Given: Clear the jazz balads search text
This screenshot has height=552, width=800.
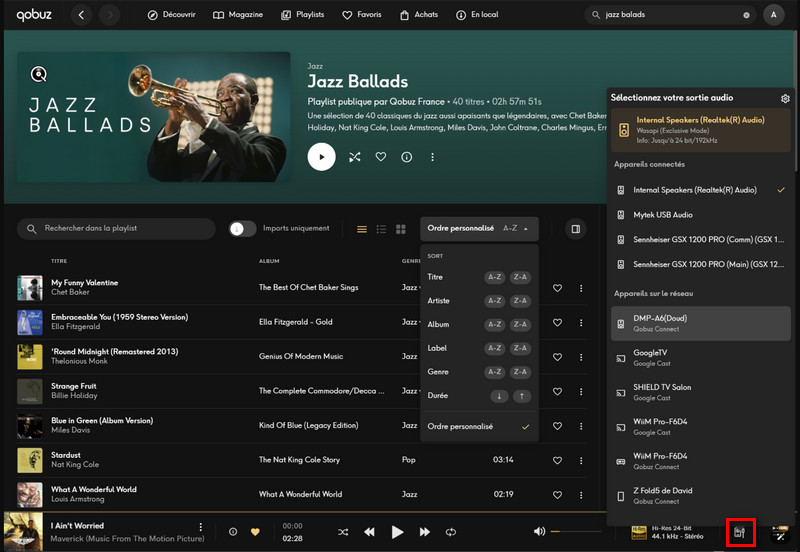Looking at the screenshot, I should (x=746, y=15).
